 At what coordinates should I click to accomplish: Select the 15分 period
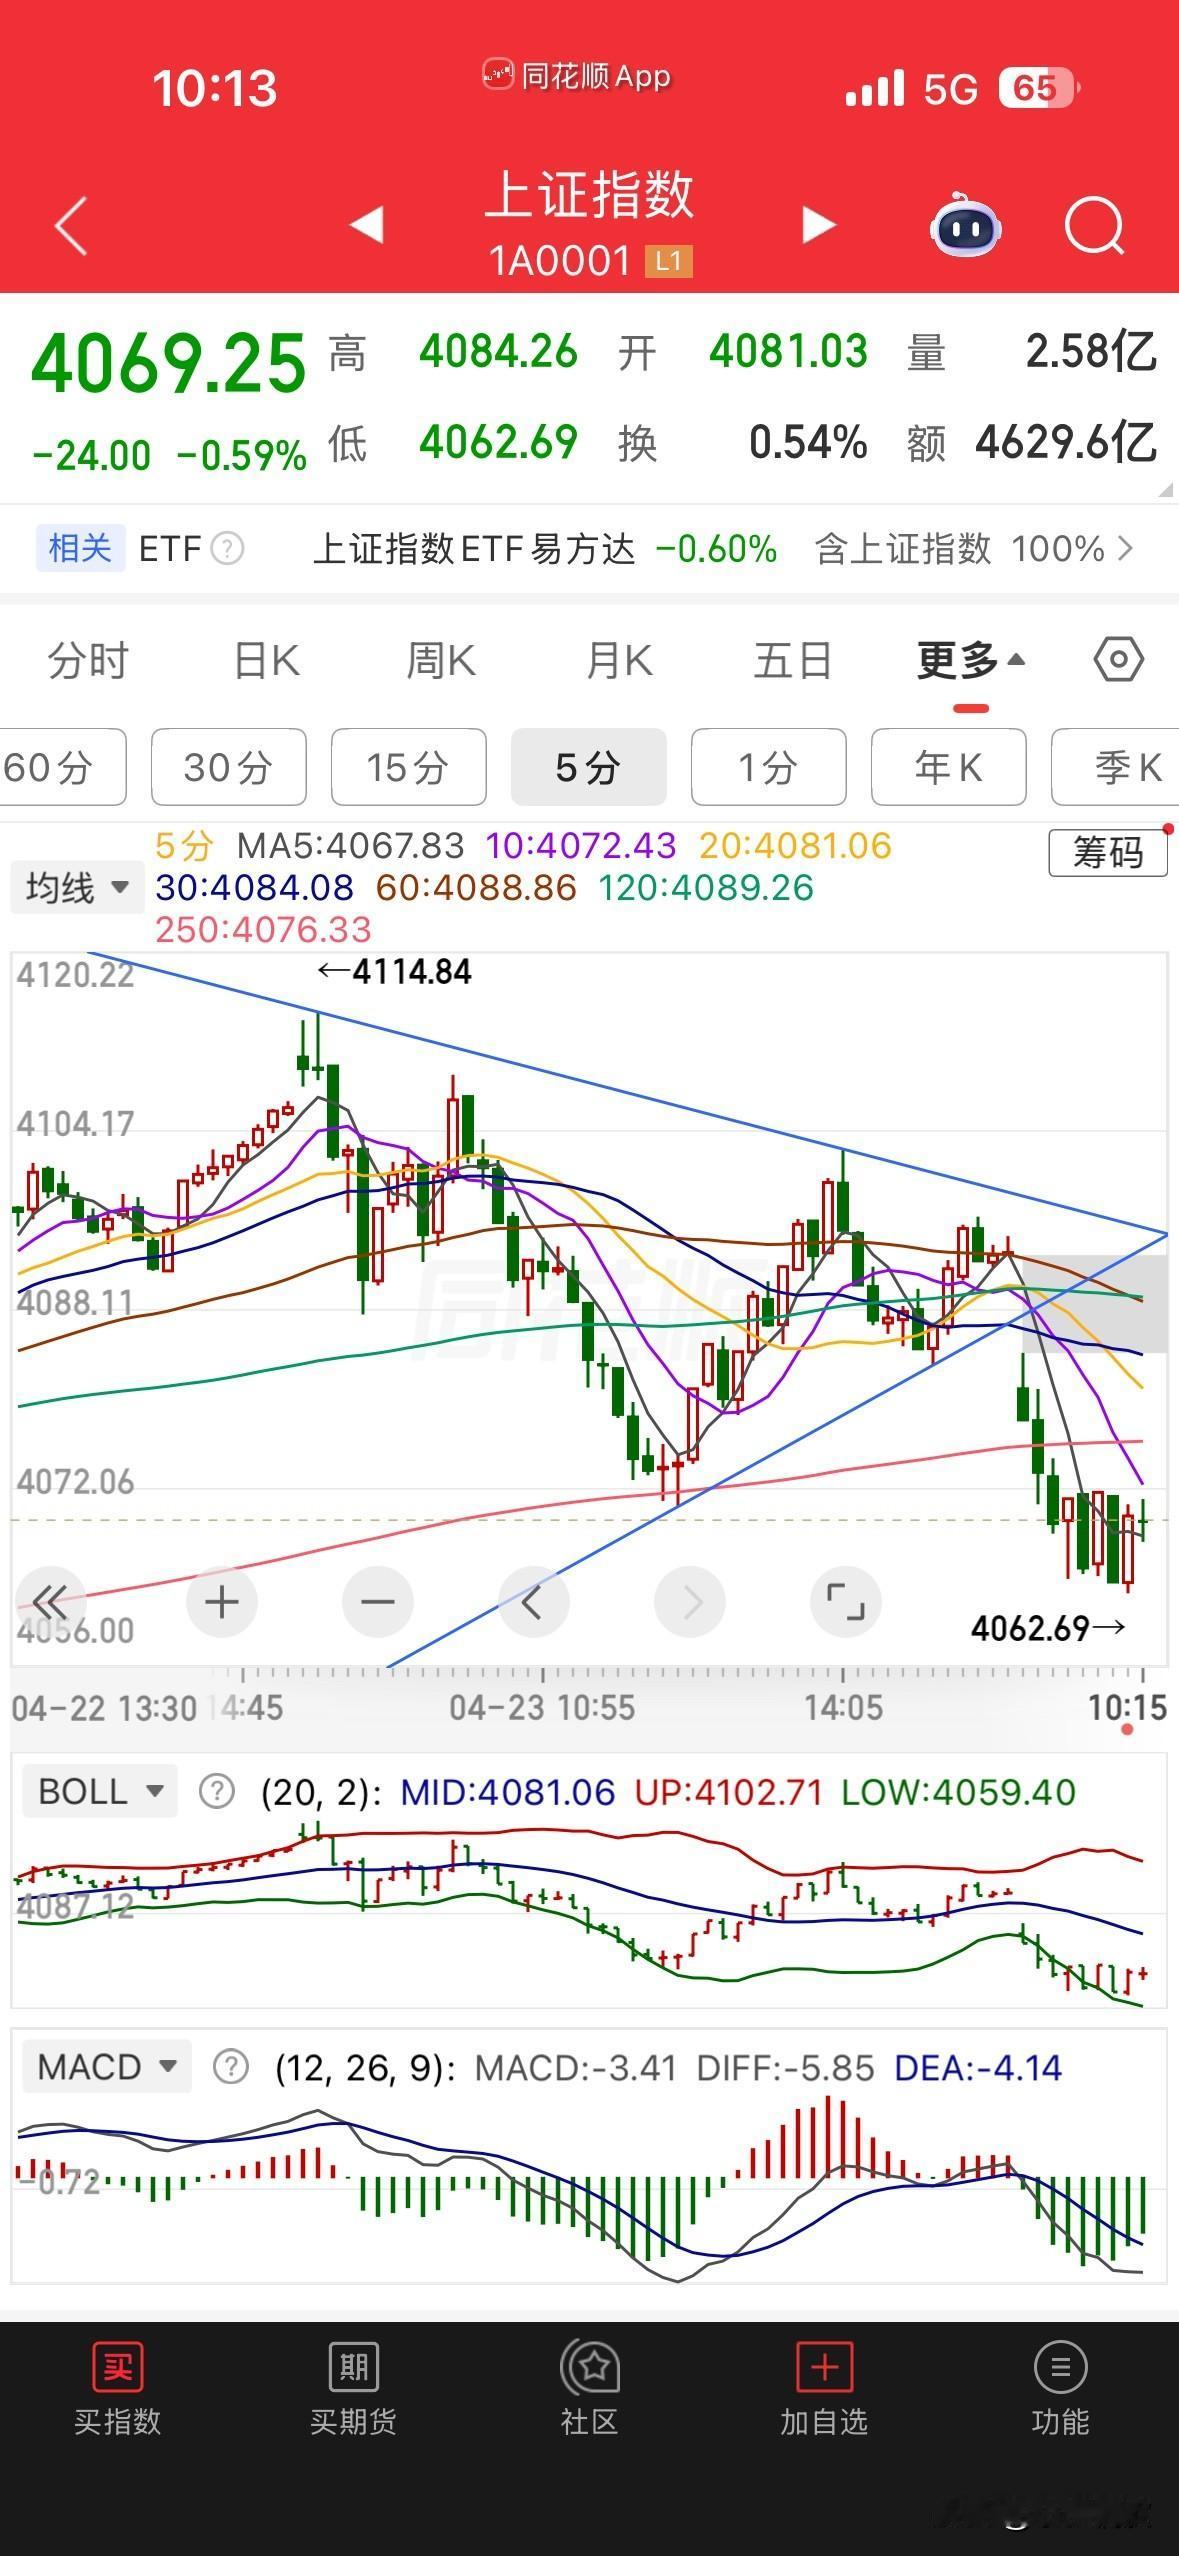[409, 767]
